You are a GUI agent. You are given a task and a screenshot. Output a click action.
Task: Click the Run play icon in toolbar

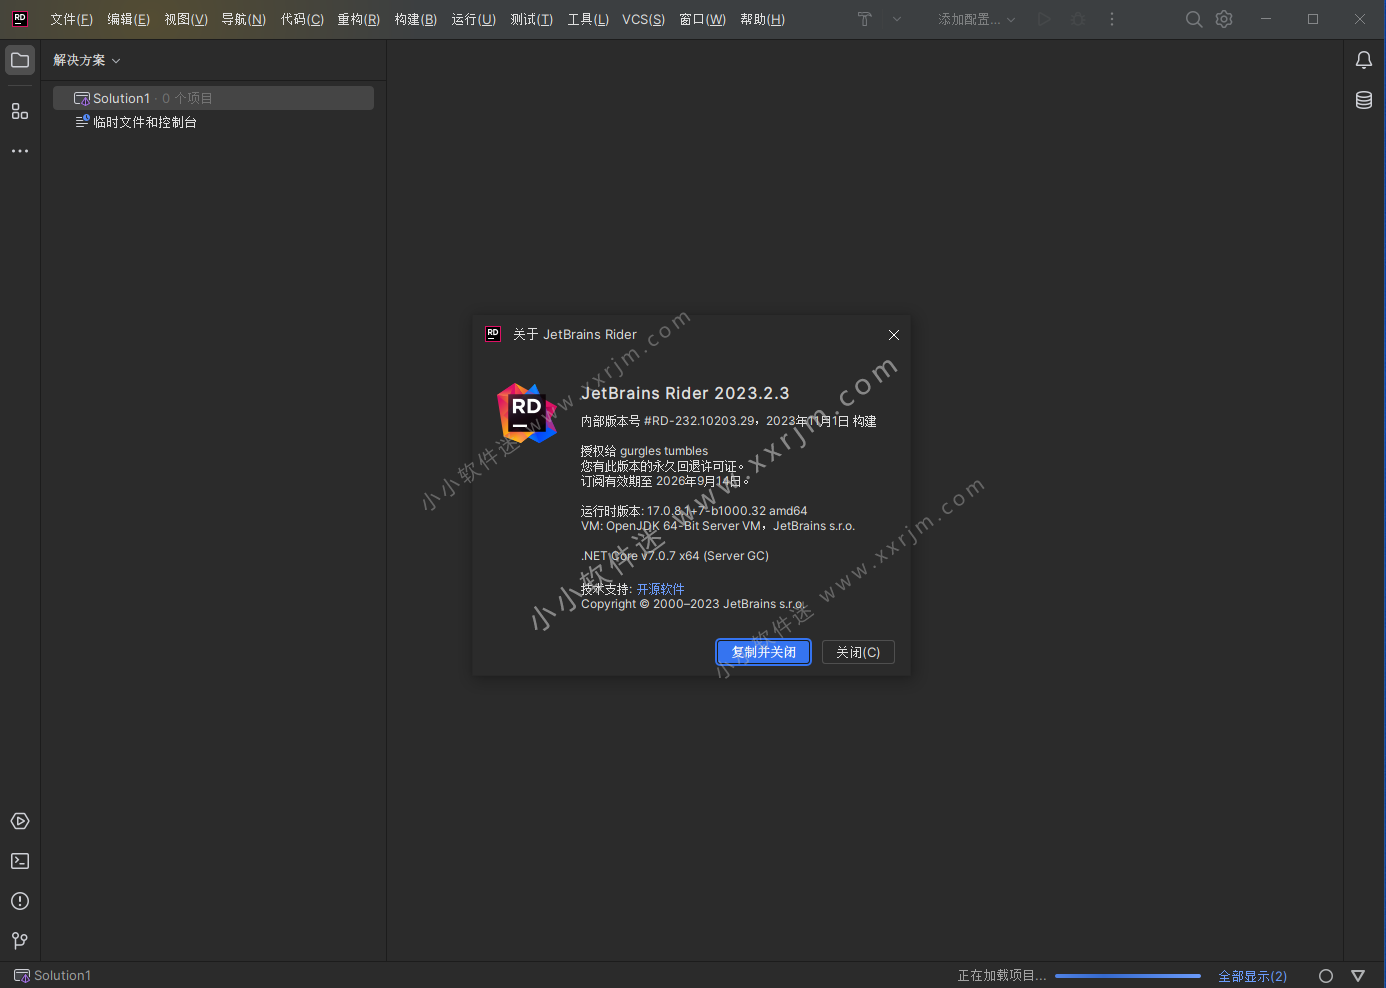click(x=1044, y=19)
